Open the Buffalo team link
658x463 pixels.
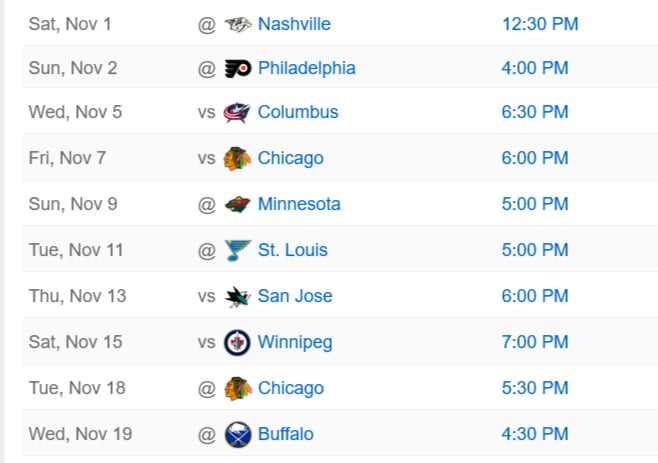pos(285,434)
